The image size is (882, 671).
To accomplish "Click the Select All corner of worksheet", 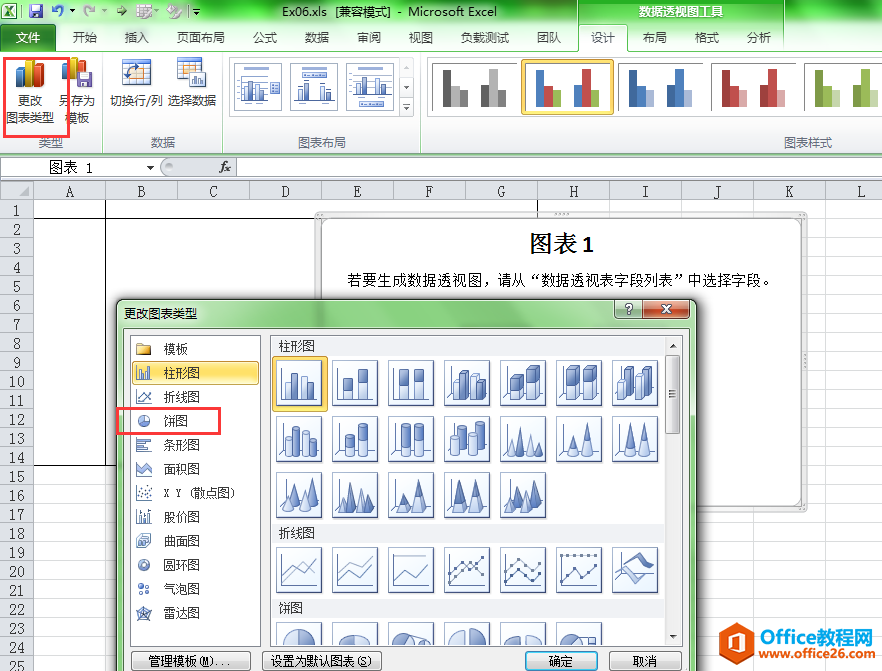I will pyautogui.click(x=17, y=192).
